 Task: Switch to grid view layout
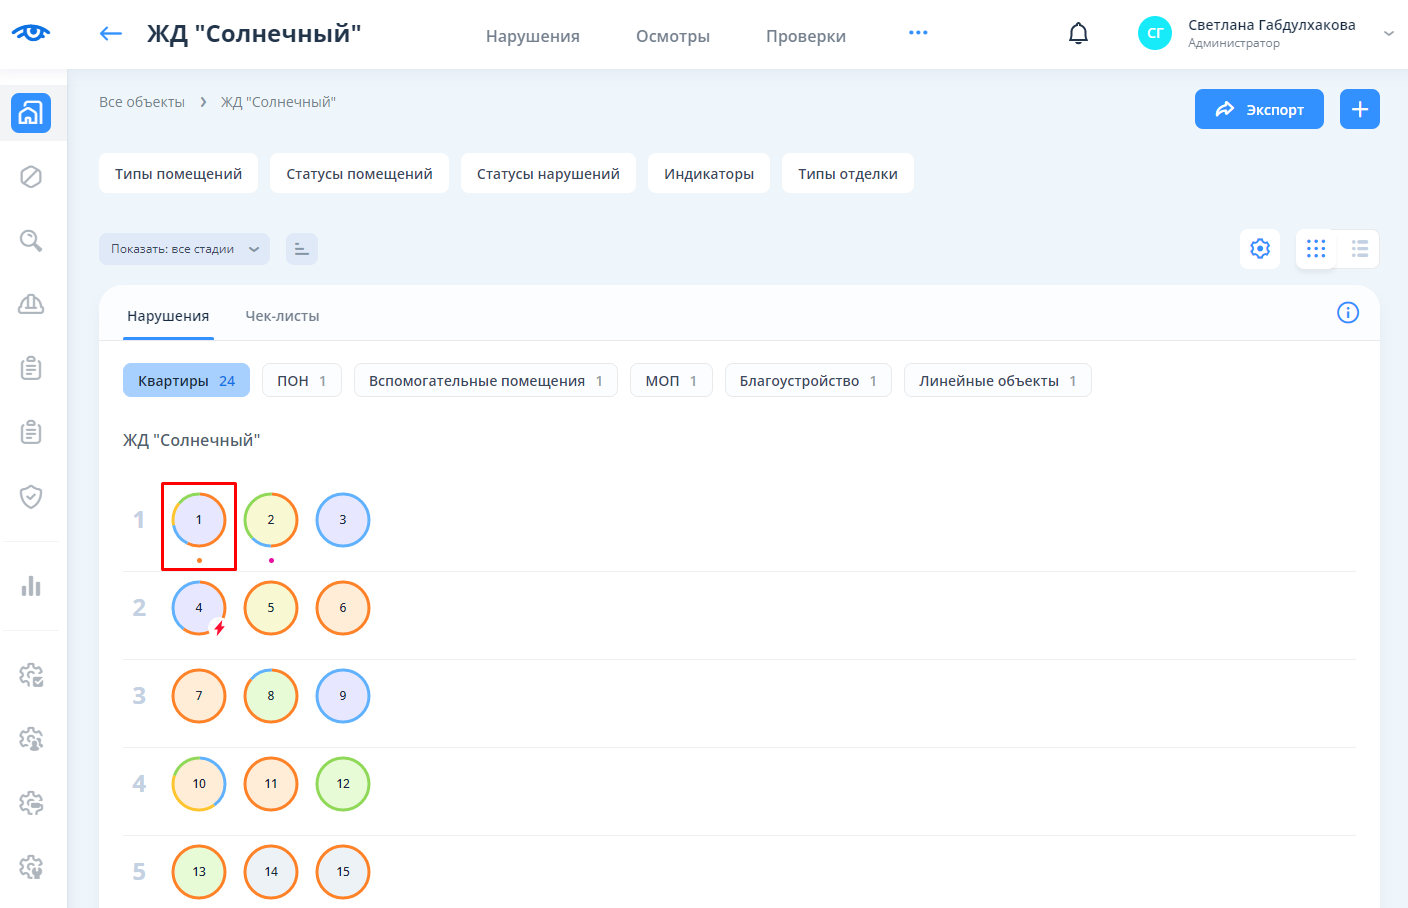1316,249
